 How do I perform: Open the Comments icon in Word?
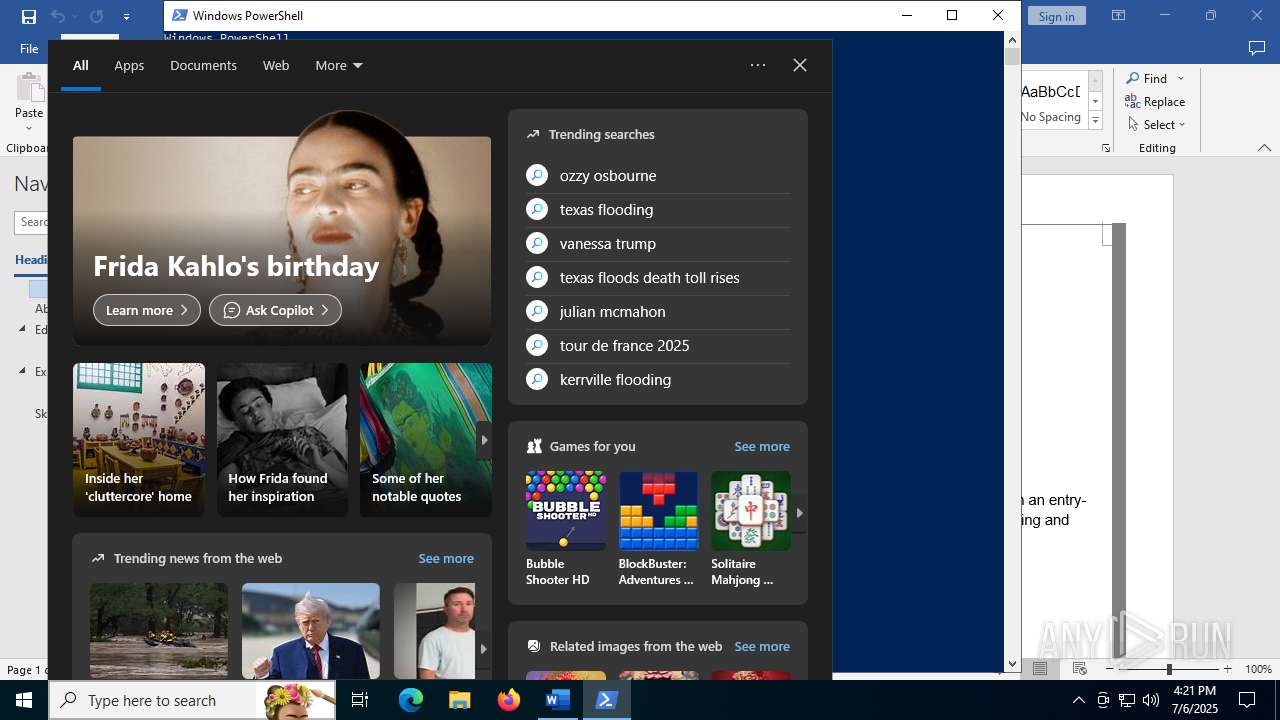point(1257,48)
